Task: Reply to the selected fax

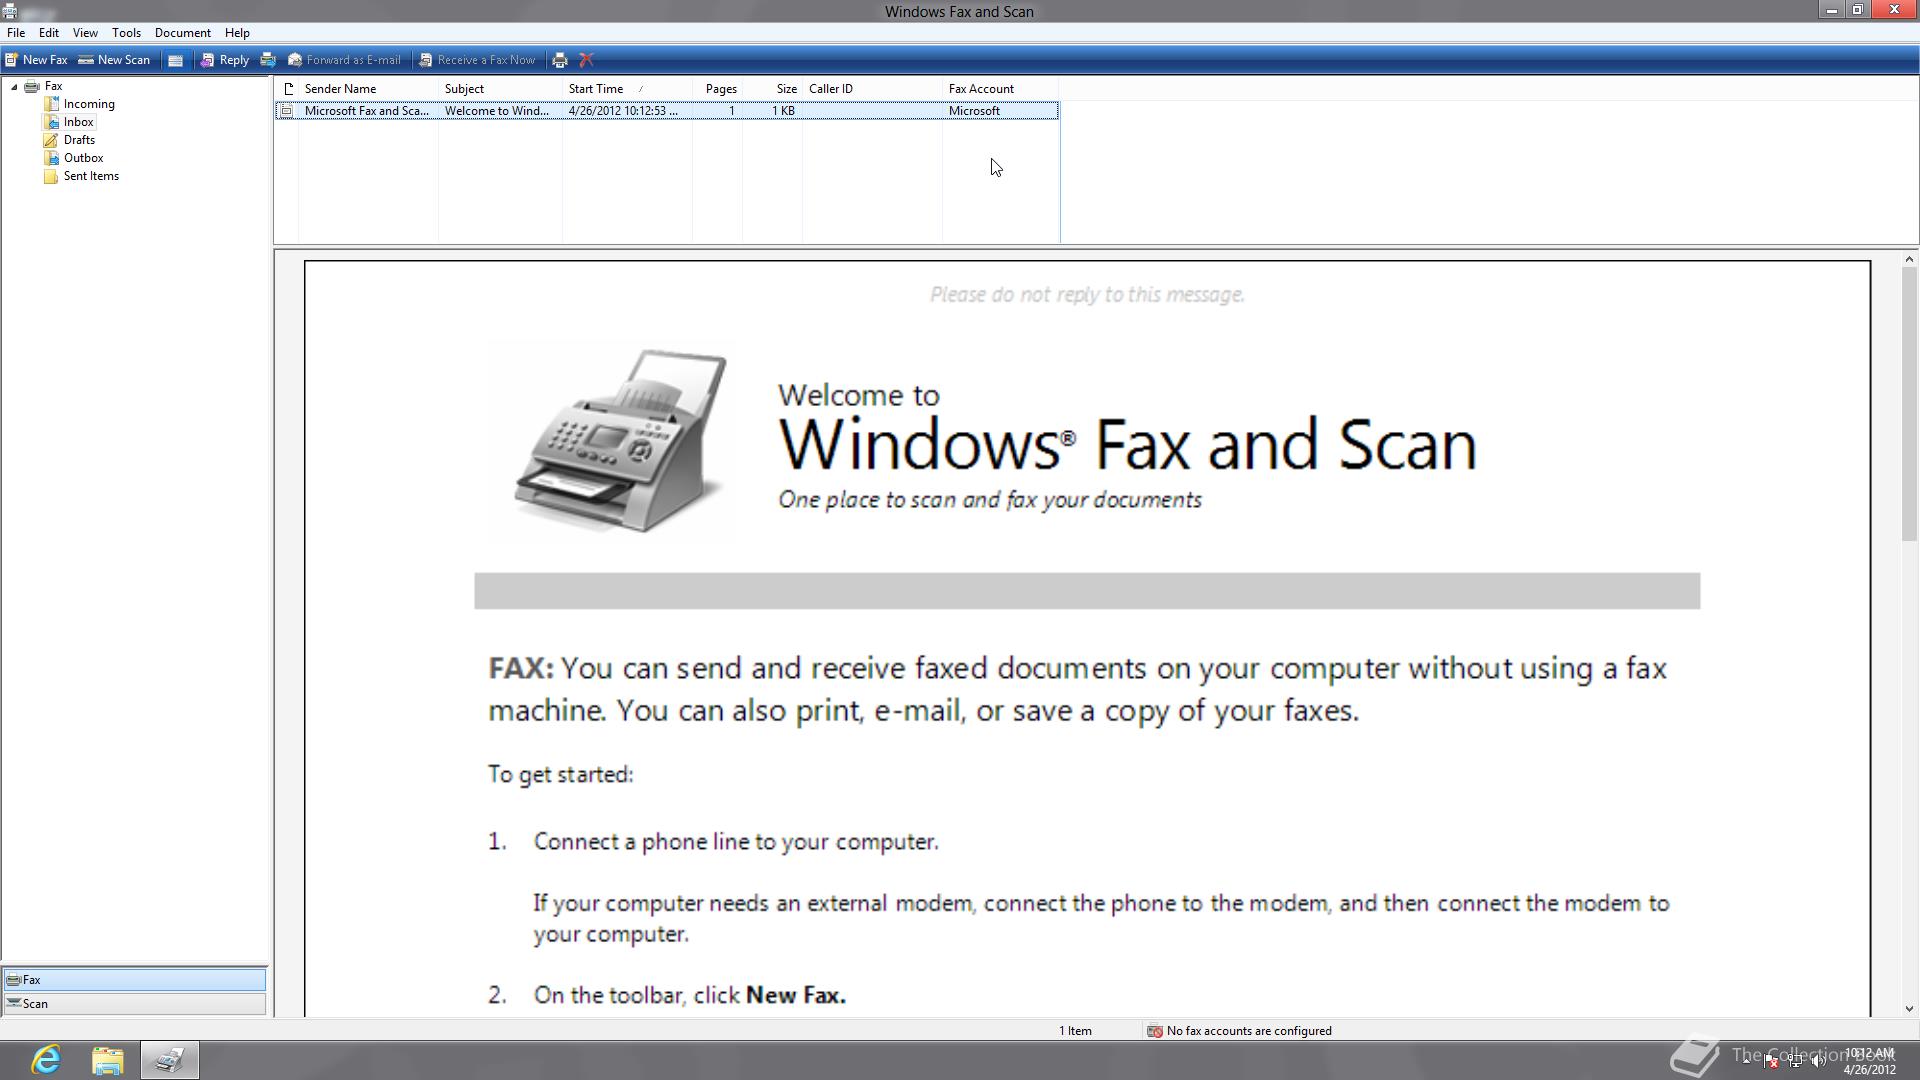Action: (225, 60)
